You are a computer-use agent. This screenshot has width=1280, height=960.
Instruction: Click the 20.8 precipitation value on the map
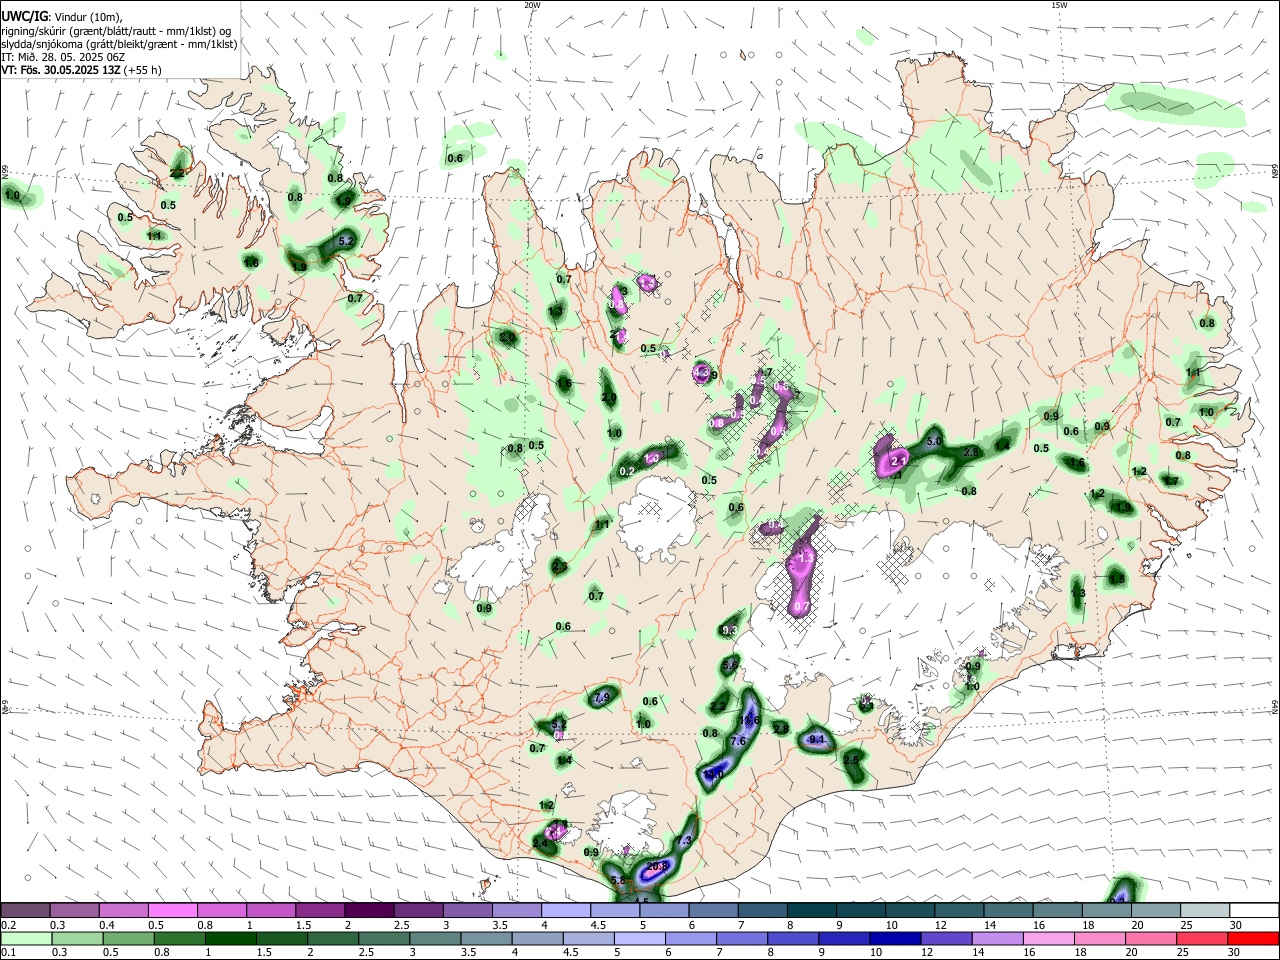click(x=657, y=866)
